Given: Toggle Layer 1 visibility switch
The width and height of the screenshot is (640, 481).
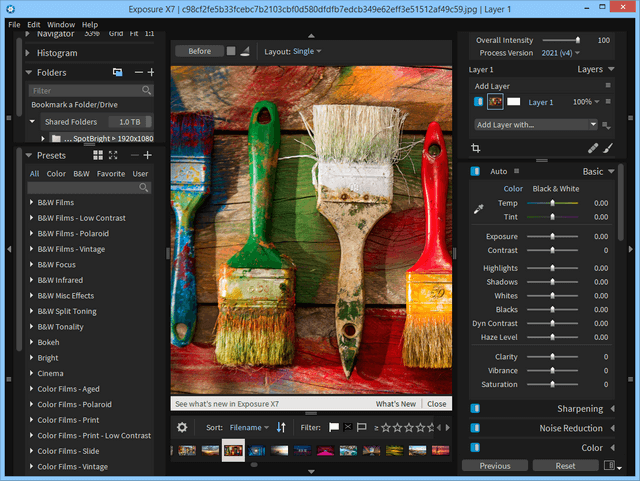Looking at the screenshot, I should tap(478, 102).
